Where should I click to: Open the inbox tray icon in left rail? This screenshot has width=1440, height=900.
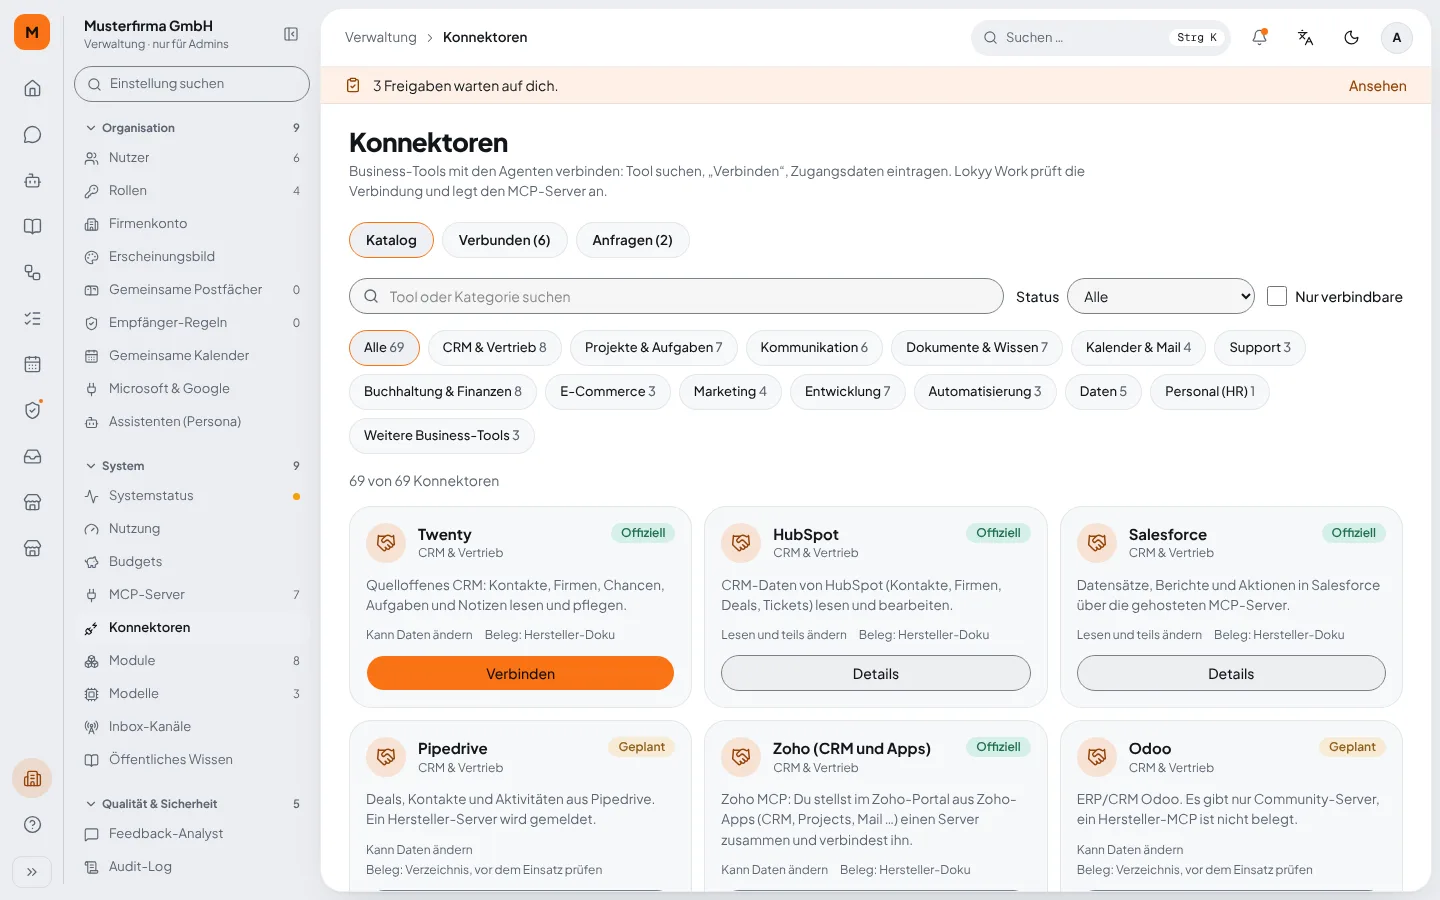32,456
